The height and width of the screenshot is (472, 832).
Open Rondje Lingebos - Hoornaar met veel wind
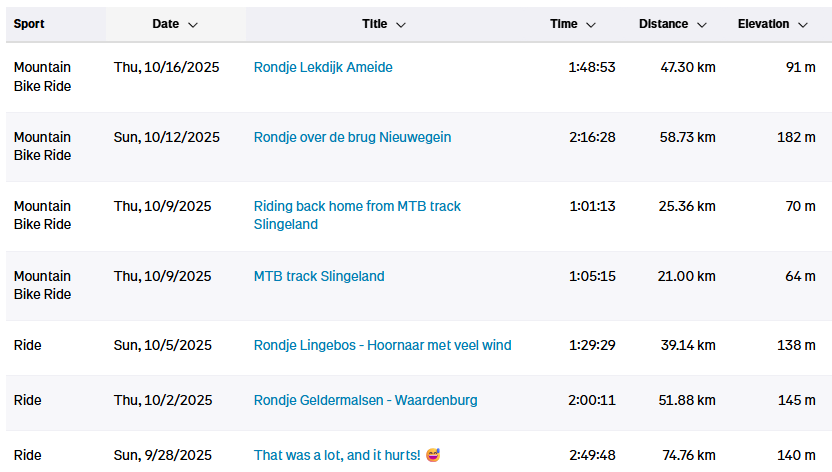coord(382,345)
